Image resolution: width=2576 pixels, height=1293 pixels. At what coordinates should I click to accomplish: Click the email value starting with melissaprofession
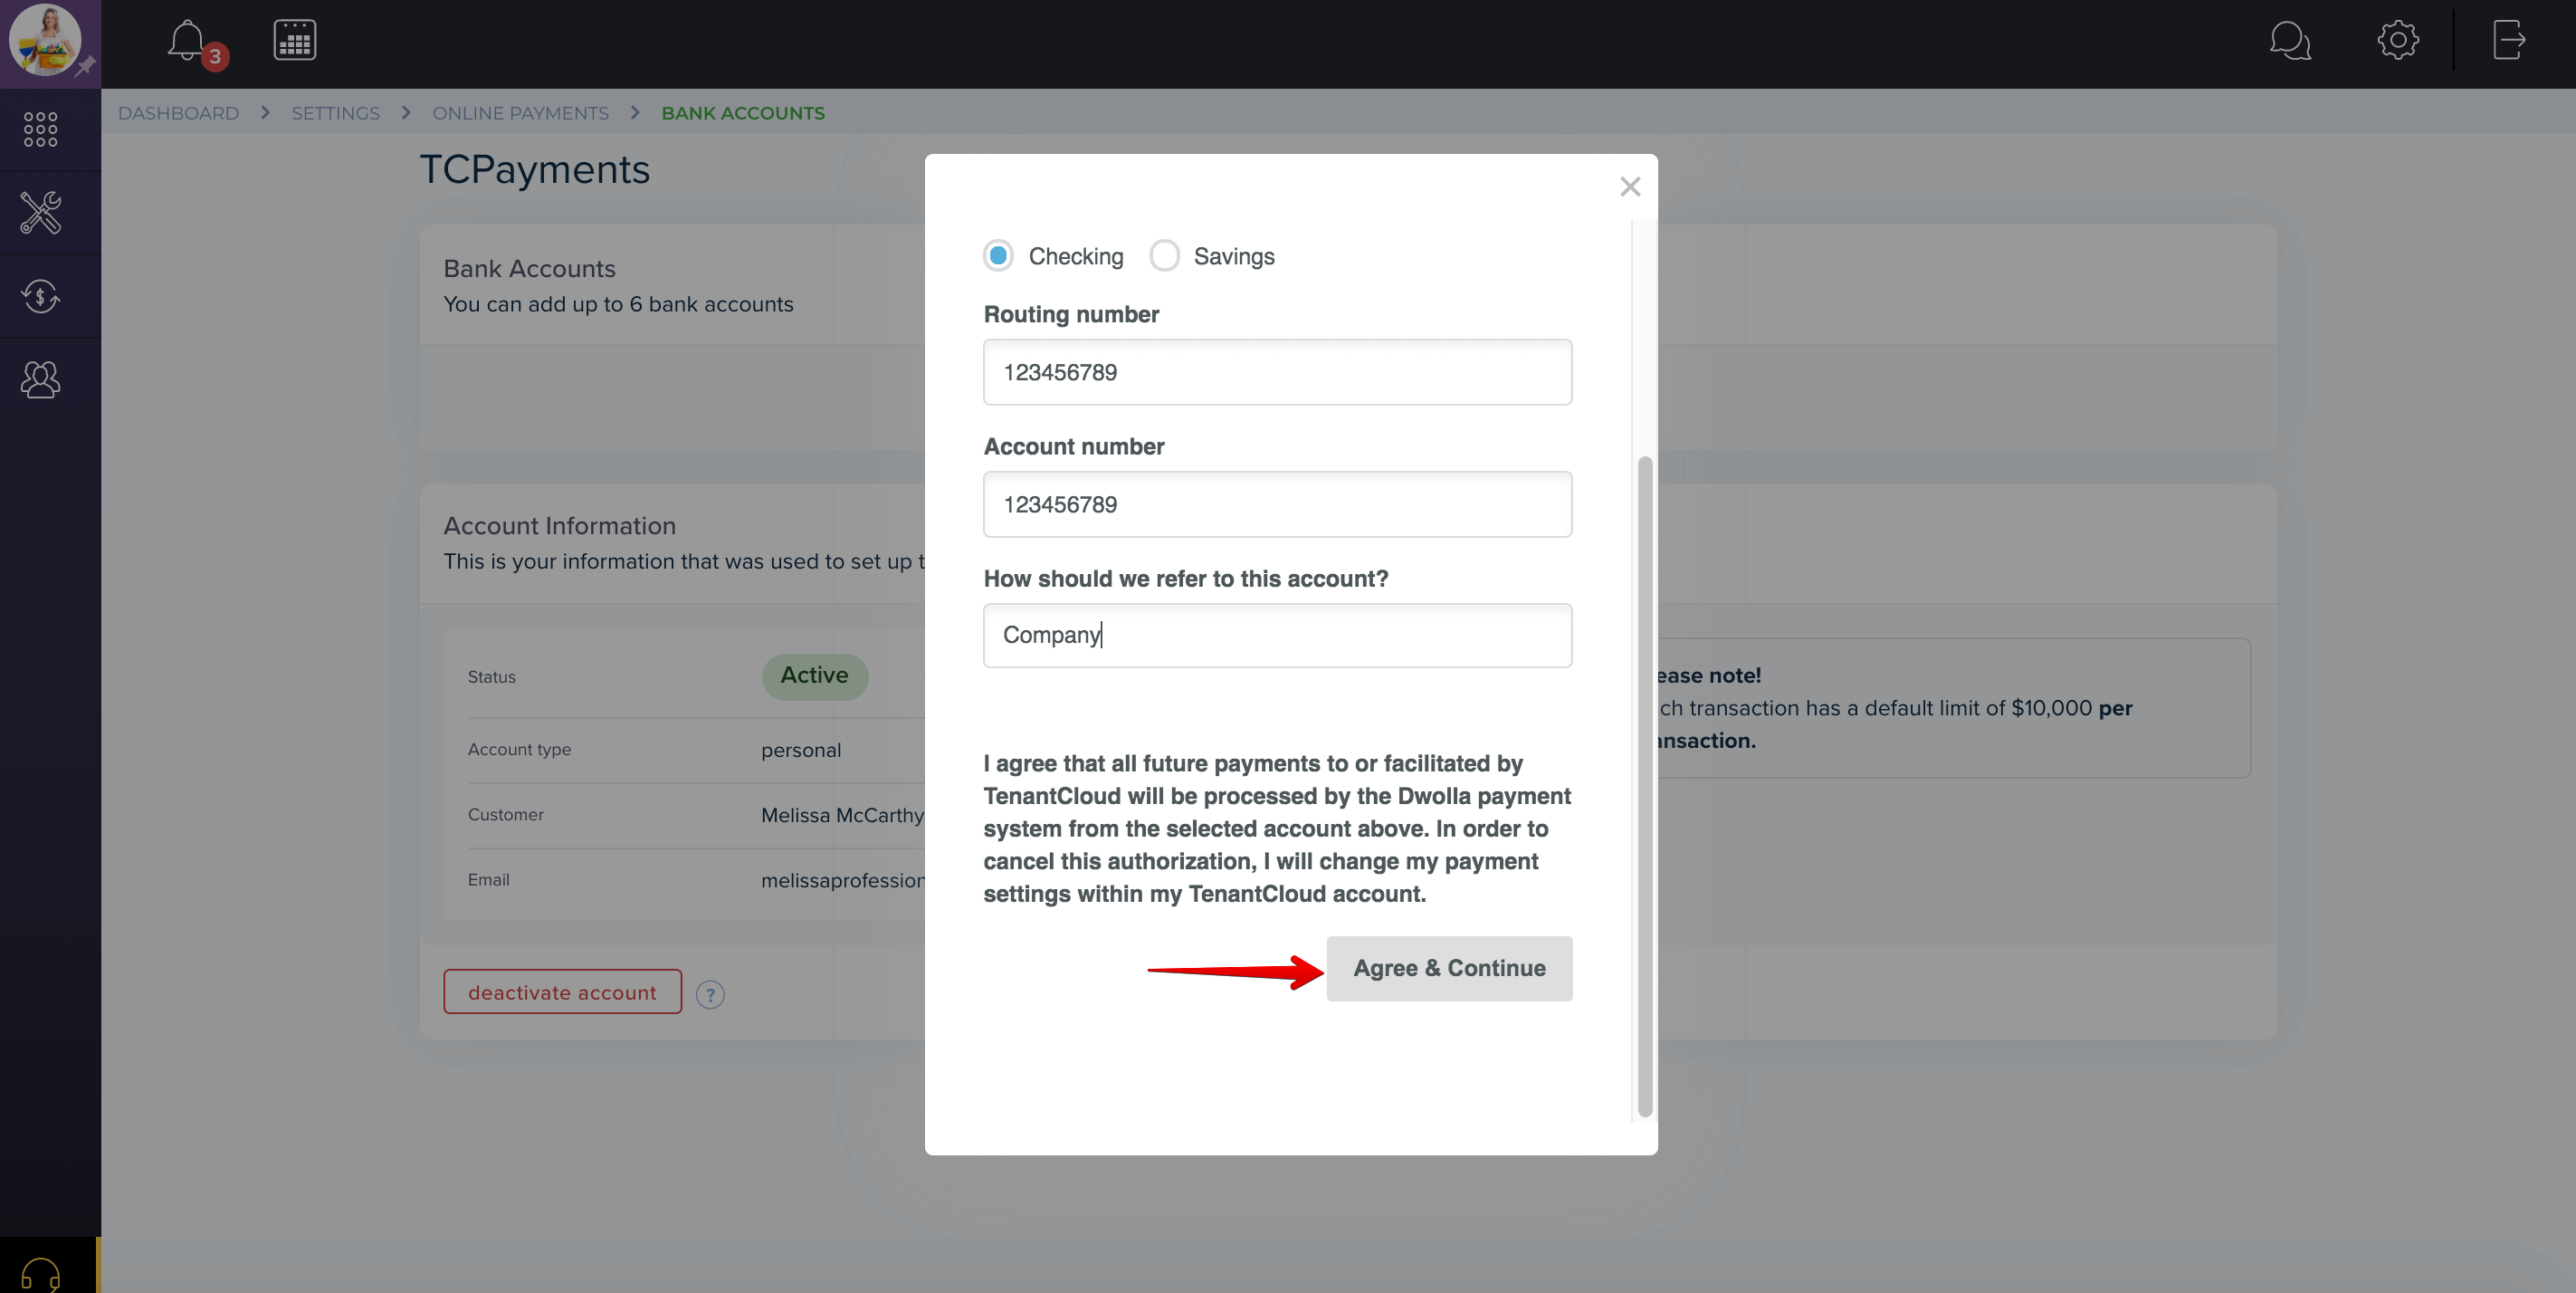[x=843, y=880]
